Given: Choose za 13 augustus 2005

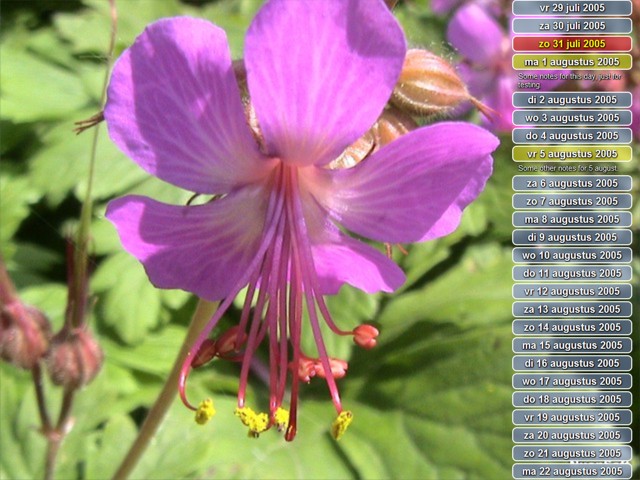Looking at the screenshot, I should tap(572, 309).
